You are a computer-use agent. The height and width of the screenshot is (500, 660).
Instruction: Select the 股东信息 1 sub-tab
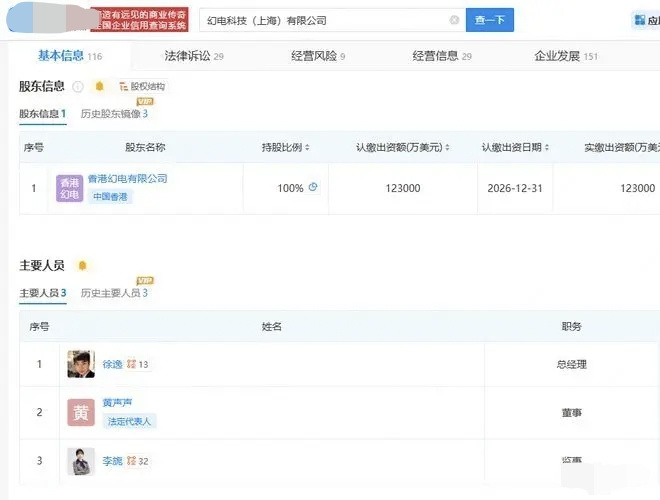point(43,114)
